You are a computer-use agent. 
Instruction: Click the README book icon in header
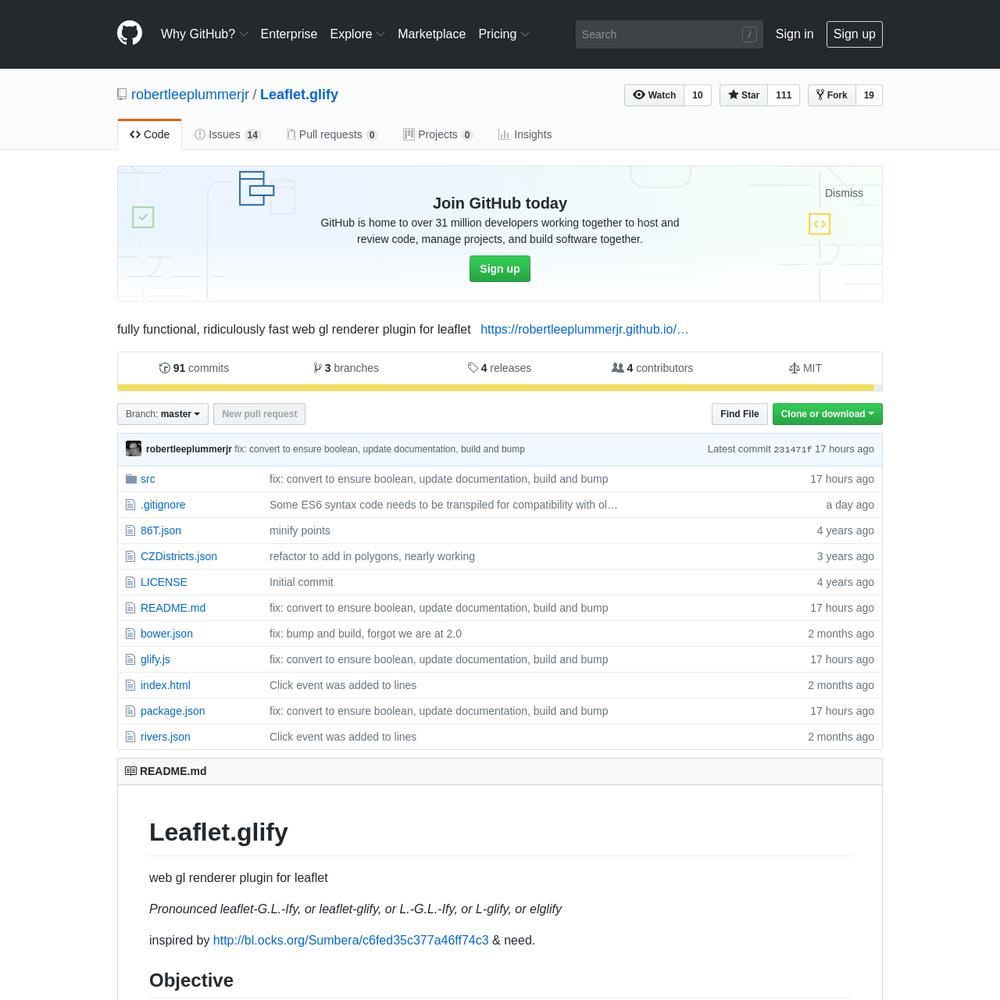131,771
